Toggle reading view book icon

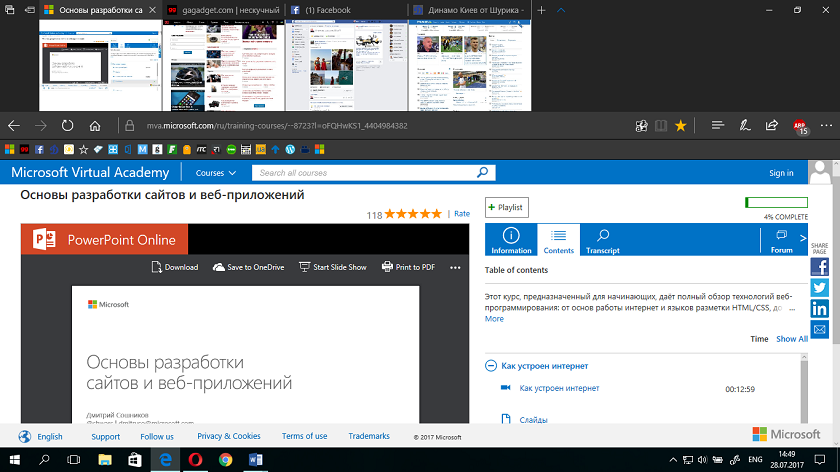661,126
